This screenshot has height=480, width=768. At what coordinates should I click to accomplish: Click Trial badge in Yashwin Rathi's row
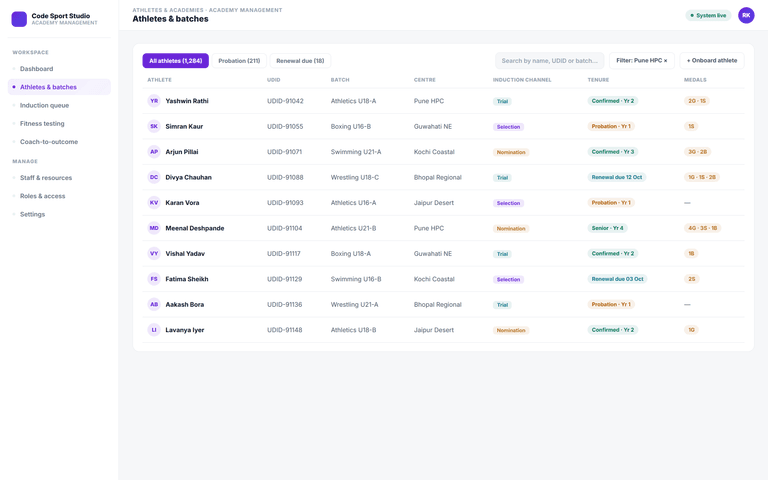coord(503,101)
